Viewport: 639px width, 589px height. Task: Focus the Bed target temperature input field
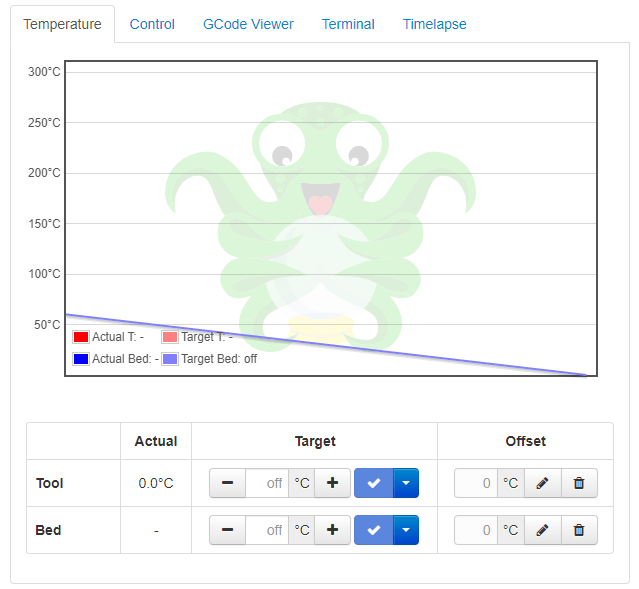point(267,530)
